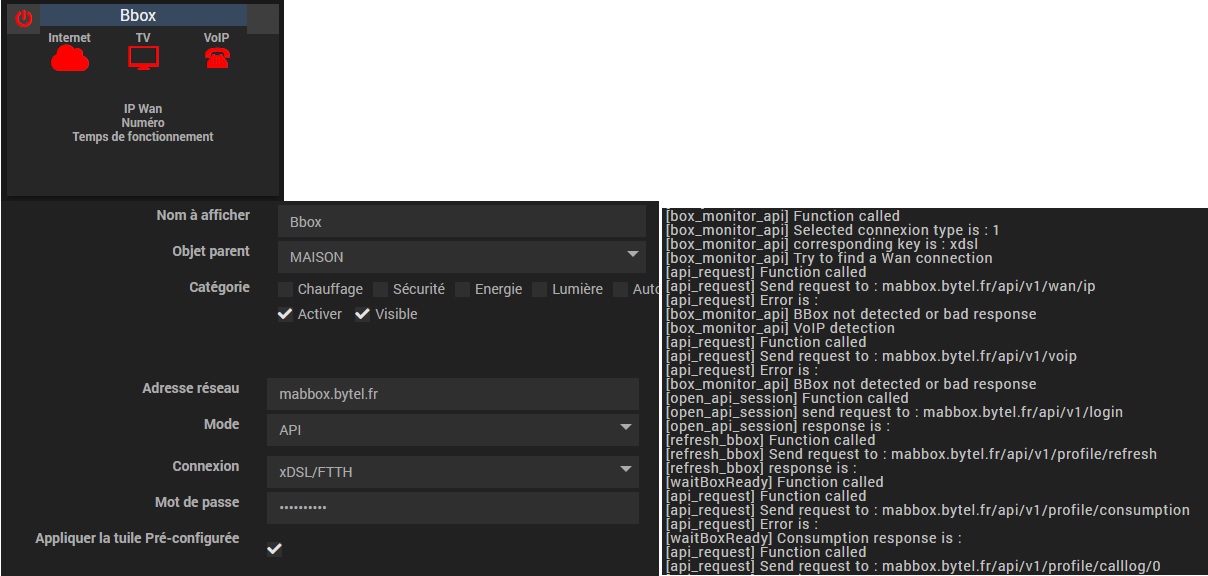This screenshot has height=576, width=1208.
Task: Click the Catégorie label
Action: tap(219, 287)
